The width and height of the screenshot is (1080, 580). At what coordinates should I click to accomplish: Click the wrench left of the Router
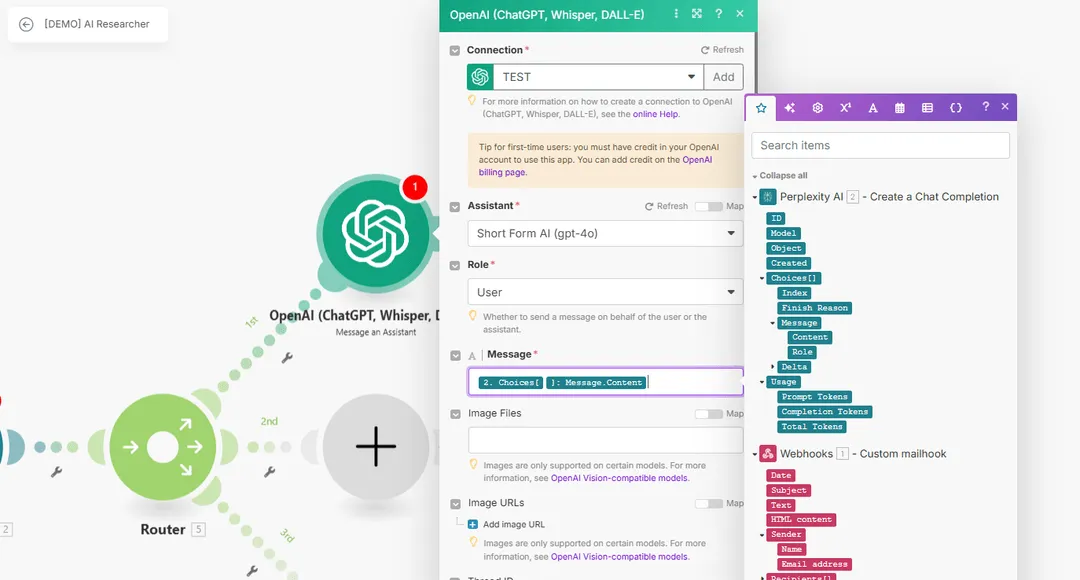tap(56, 472)
